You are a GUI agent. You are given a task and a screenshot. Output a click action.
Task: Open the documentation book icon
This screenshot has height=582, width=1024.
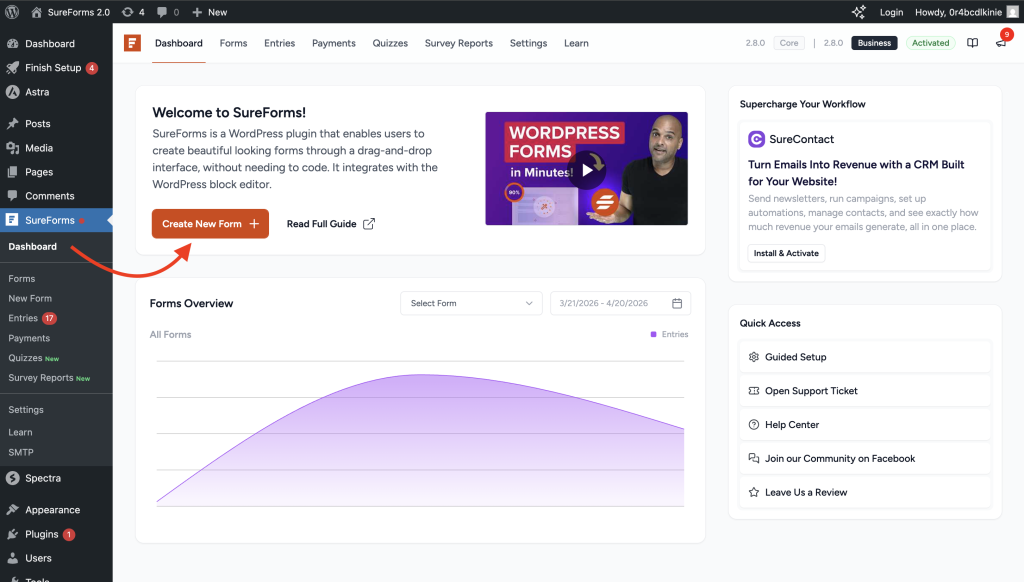(x=972, y=43)
